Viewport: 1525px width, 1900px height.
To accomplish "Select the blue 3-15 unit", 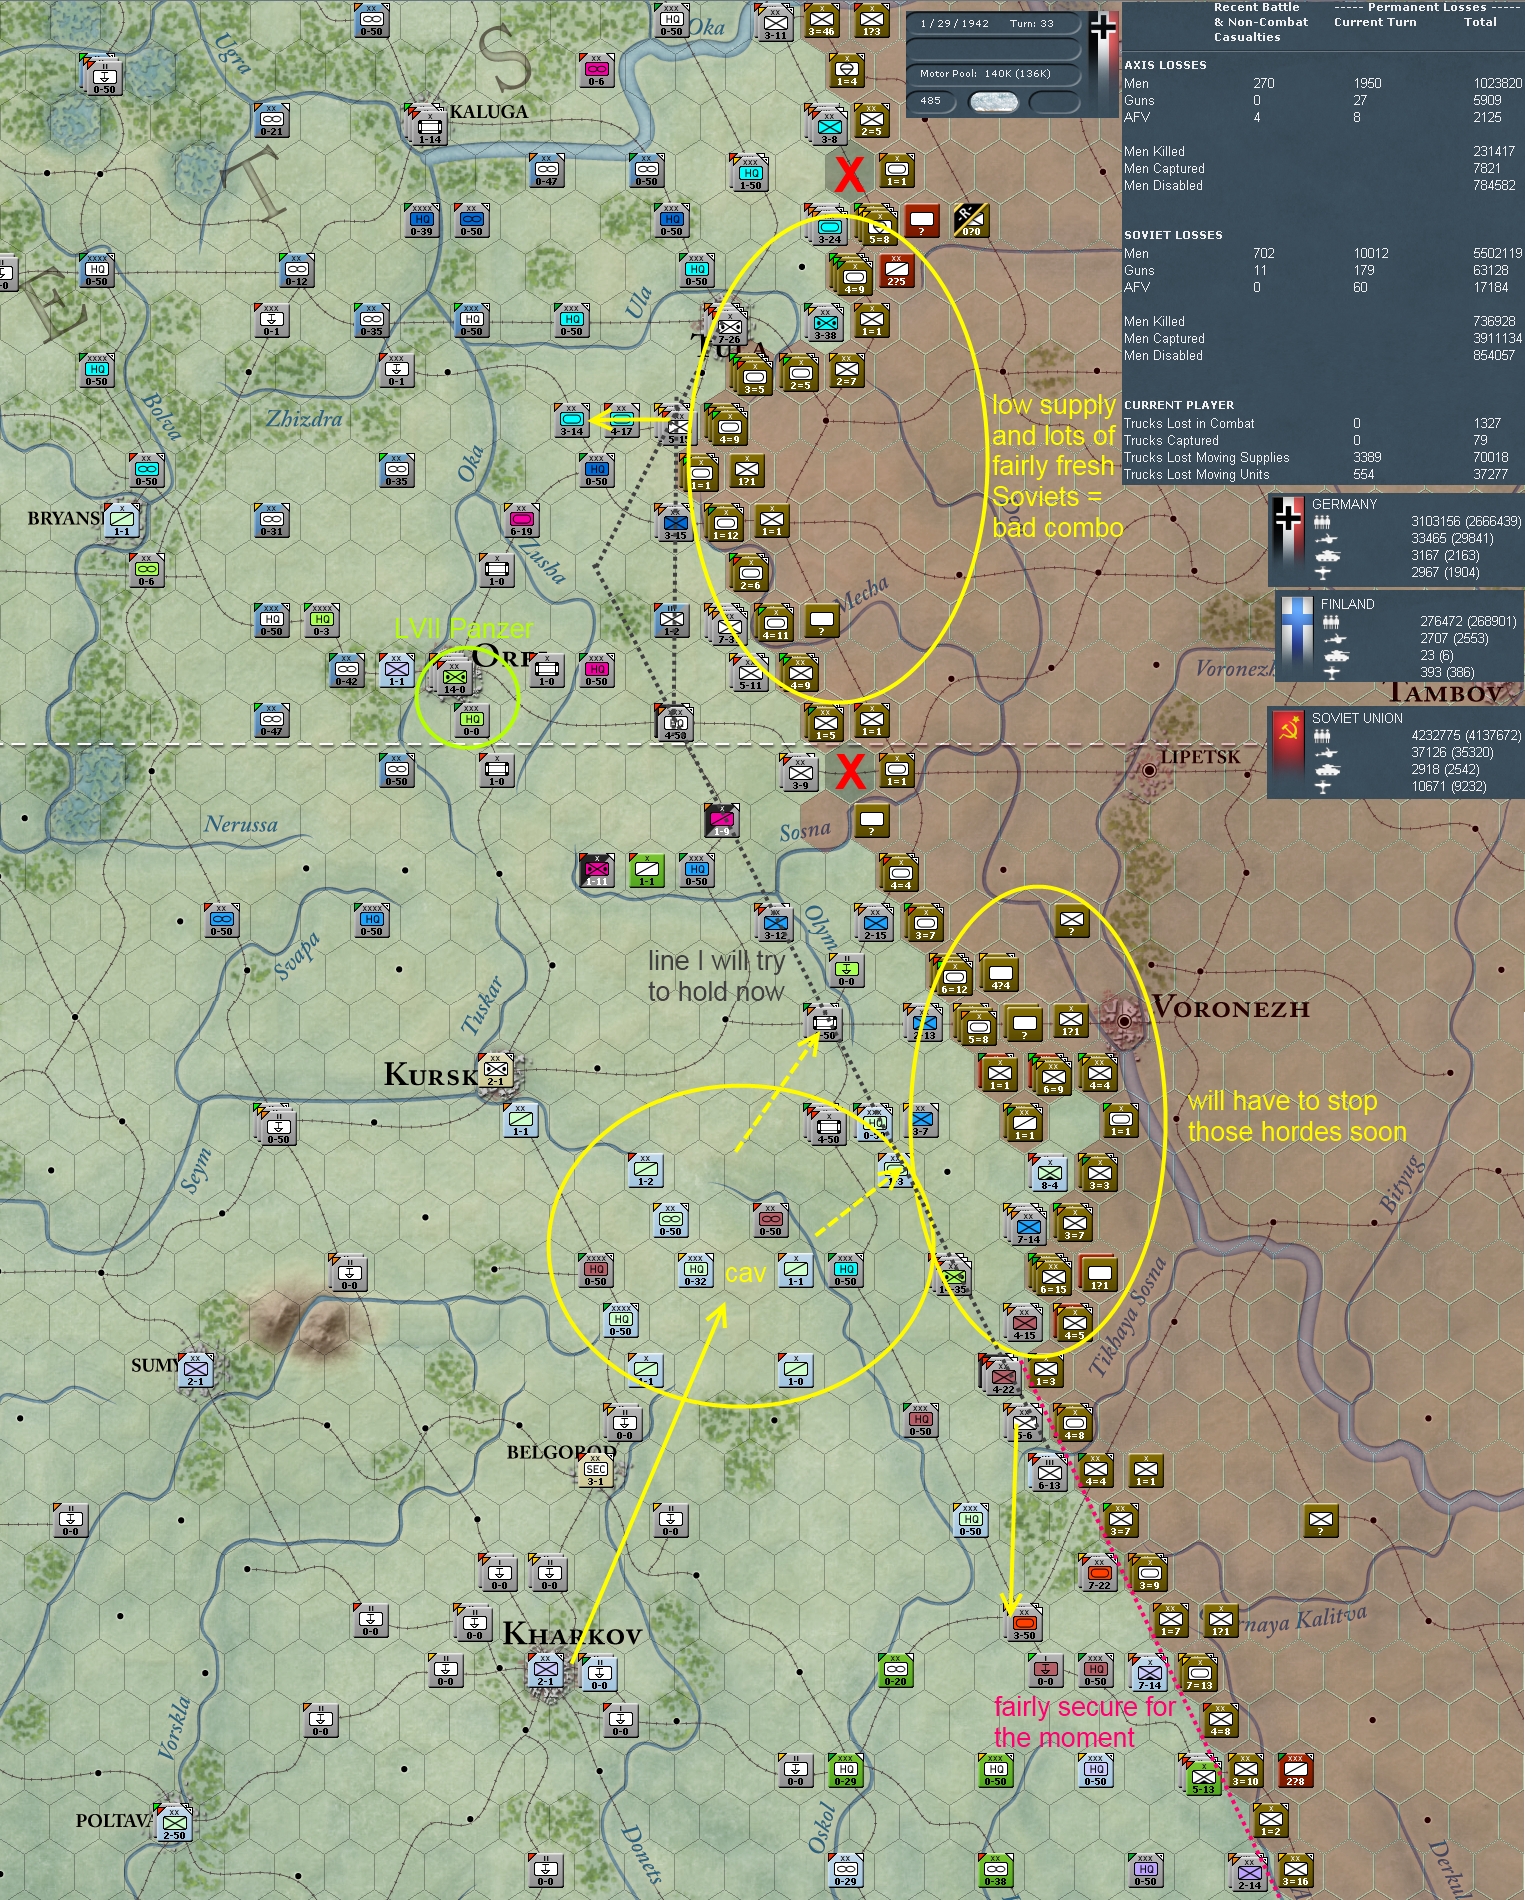I will pos(675,524).
